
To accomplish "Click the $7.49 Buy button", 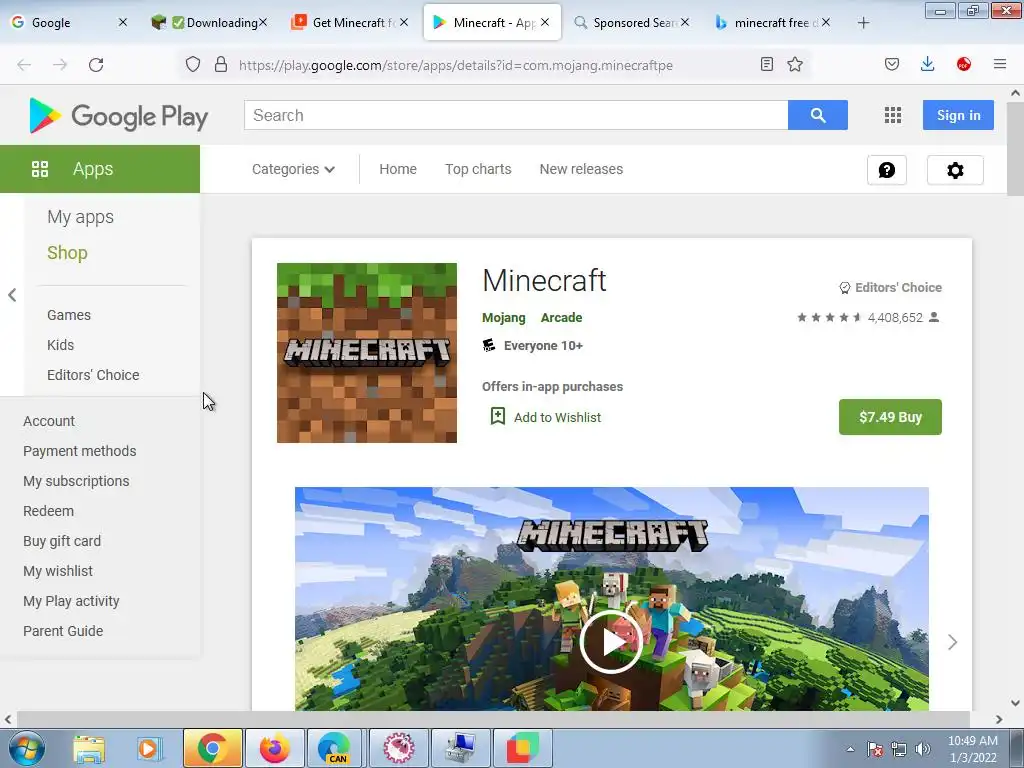I will click(x=890, y=417).
